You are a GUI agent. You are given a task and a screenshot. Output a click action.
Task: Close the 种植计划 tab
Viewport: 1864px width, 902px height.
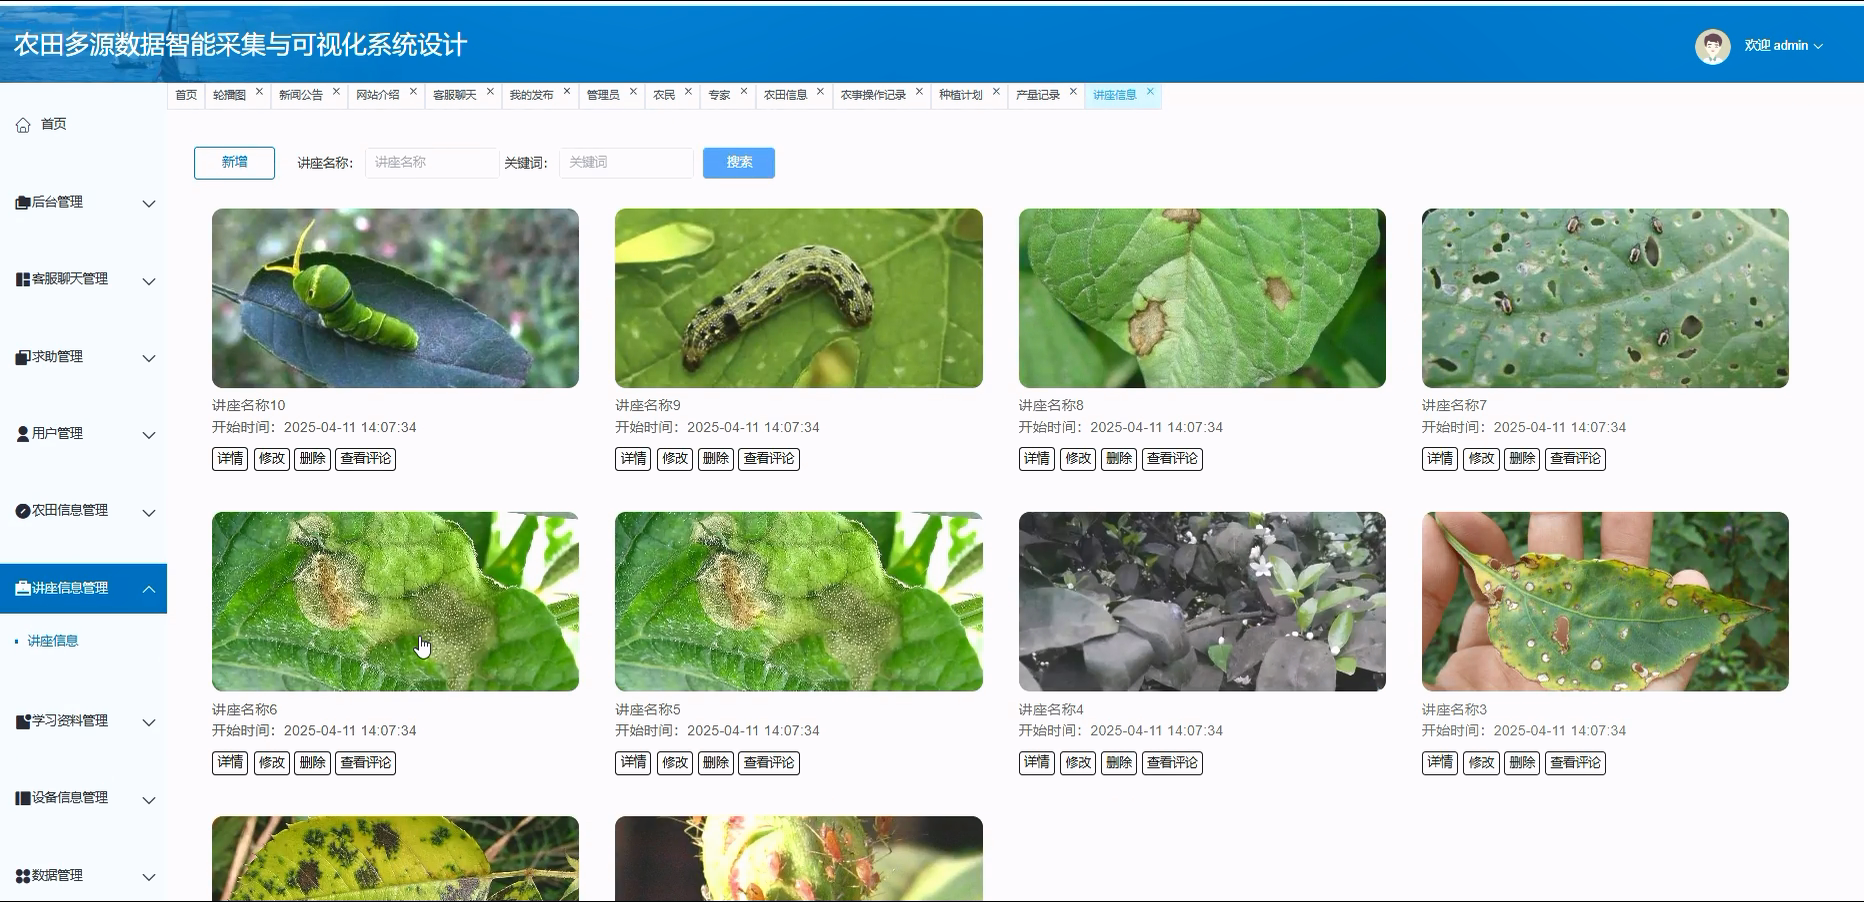(x=996, y=92)
